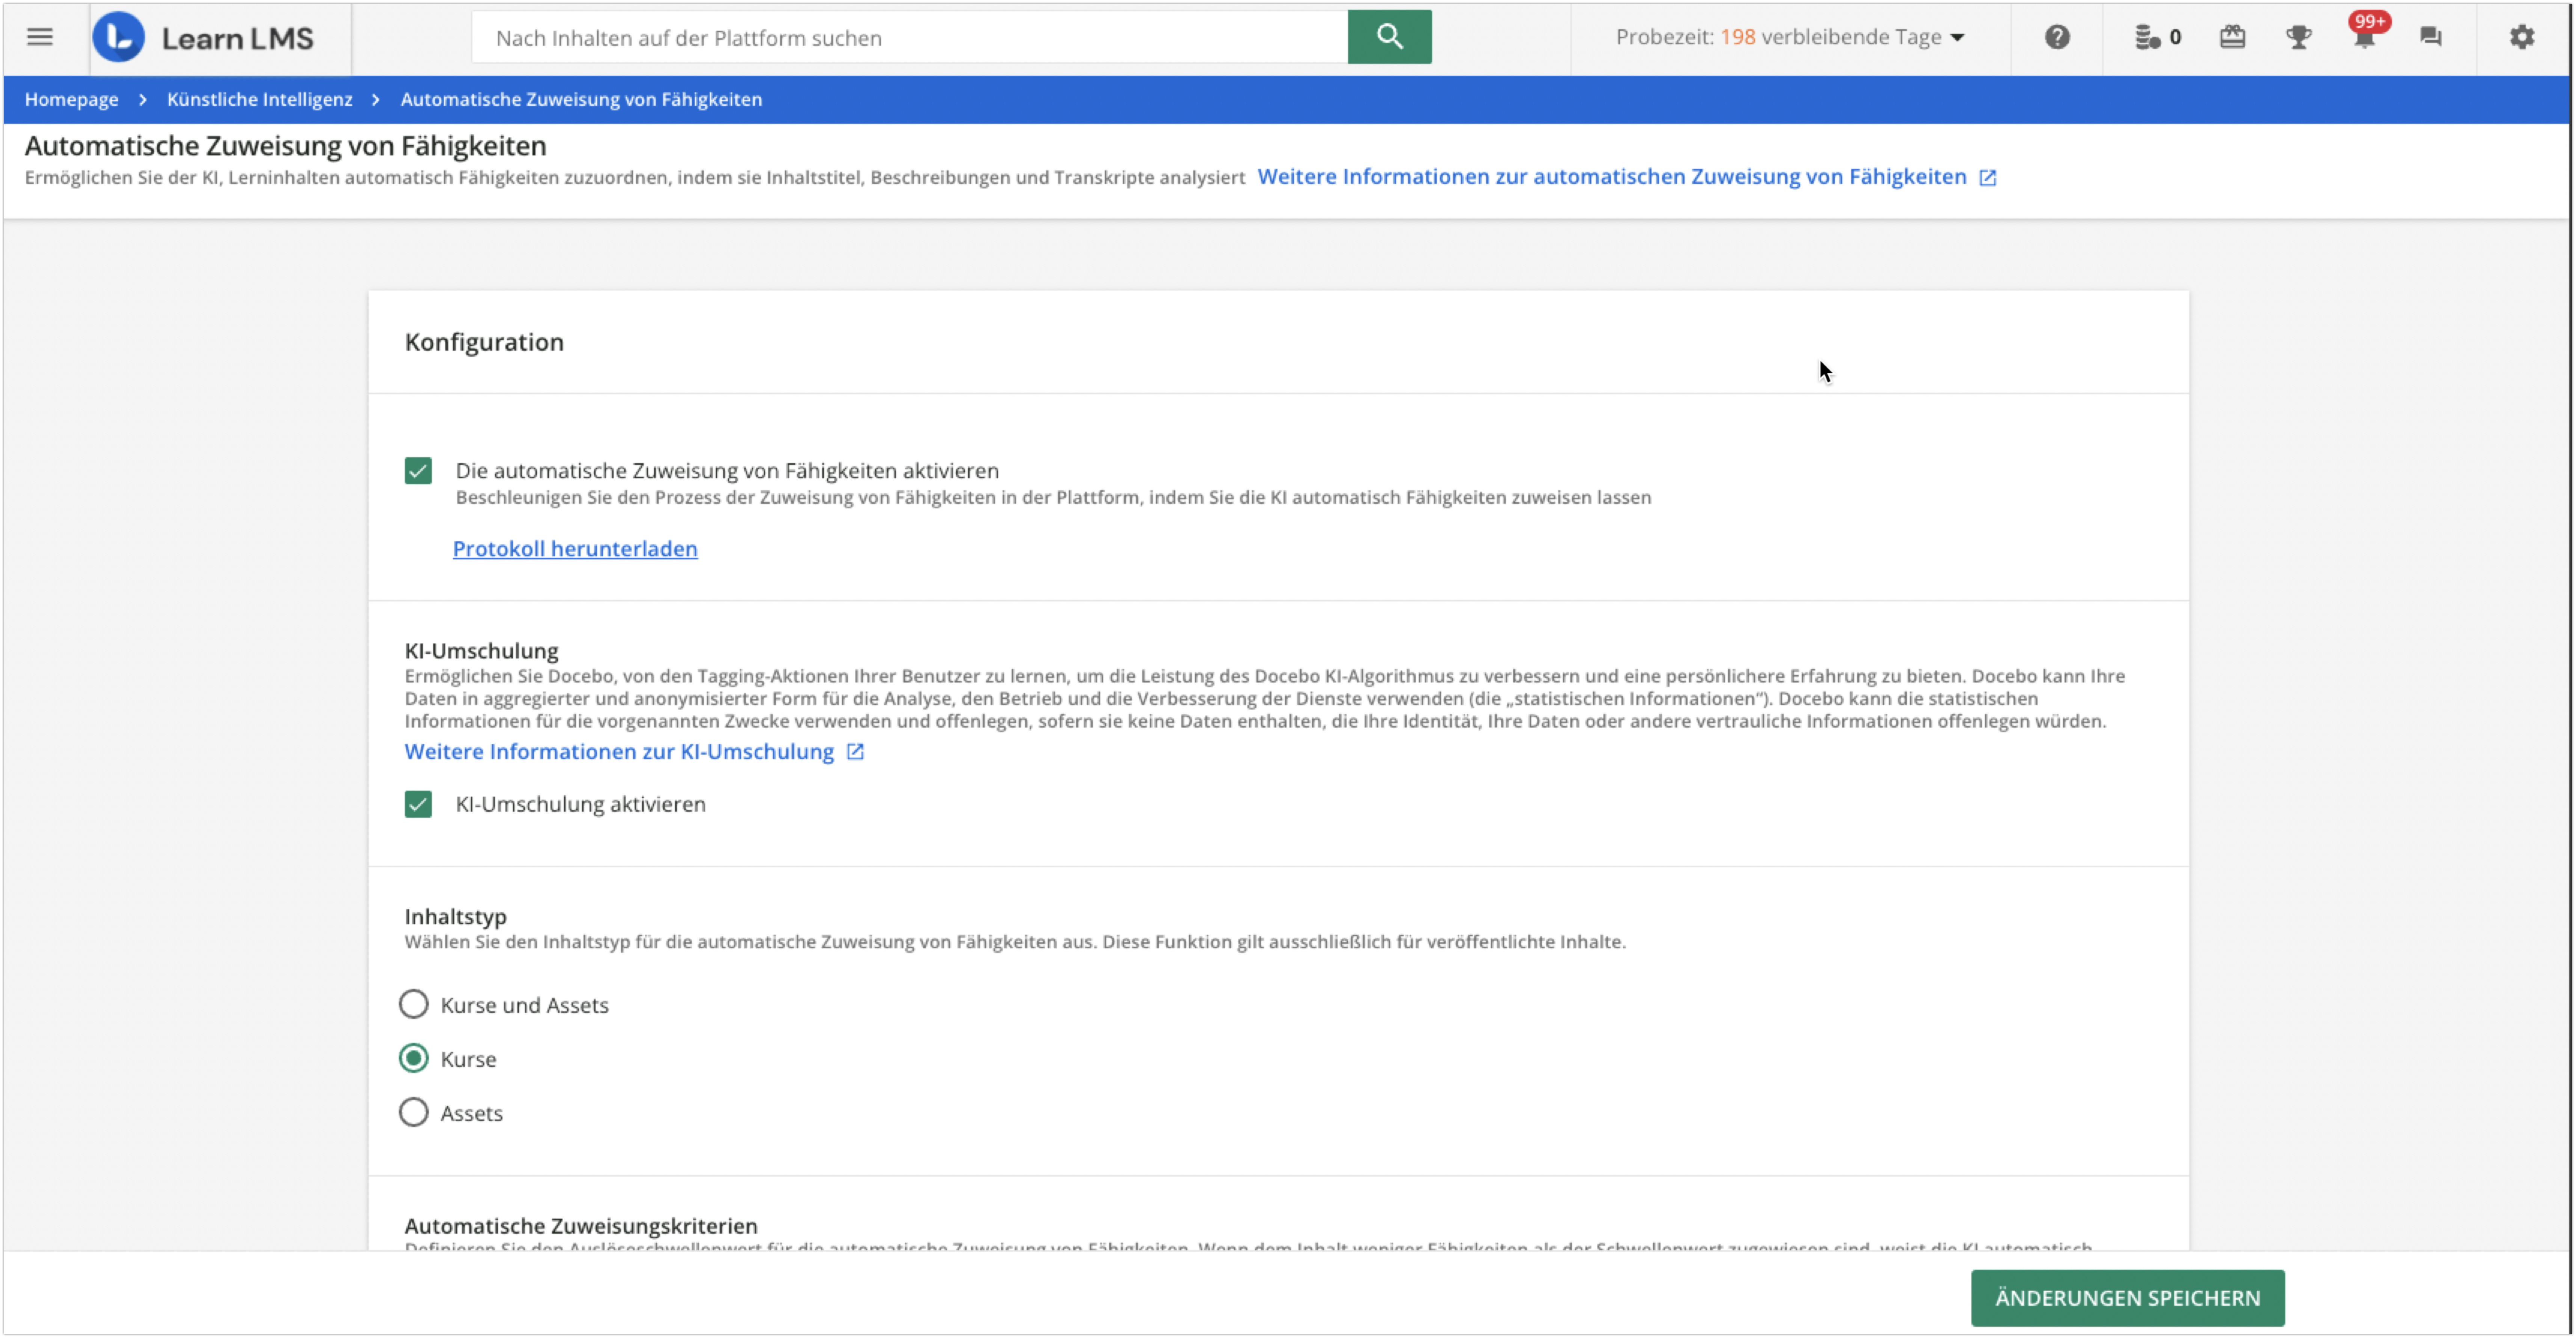
Task: Go to Künstliche Intelligenz breadcrumb
Action: (x=259, y=99)
